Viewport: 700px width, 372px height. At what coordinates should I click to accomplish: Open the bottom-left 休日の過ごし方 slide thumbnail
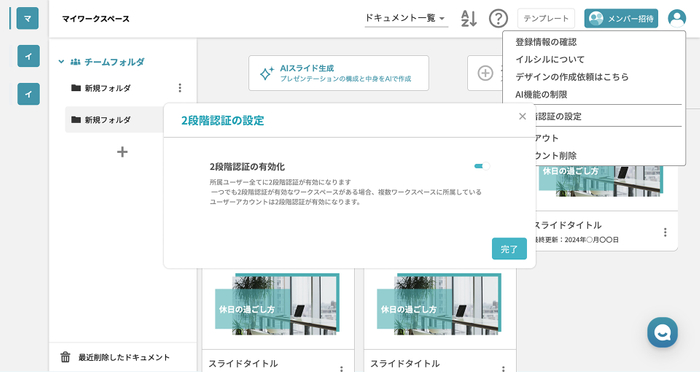pos(278,304)
